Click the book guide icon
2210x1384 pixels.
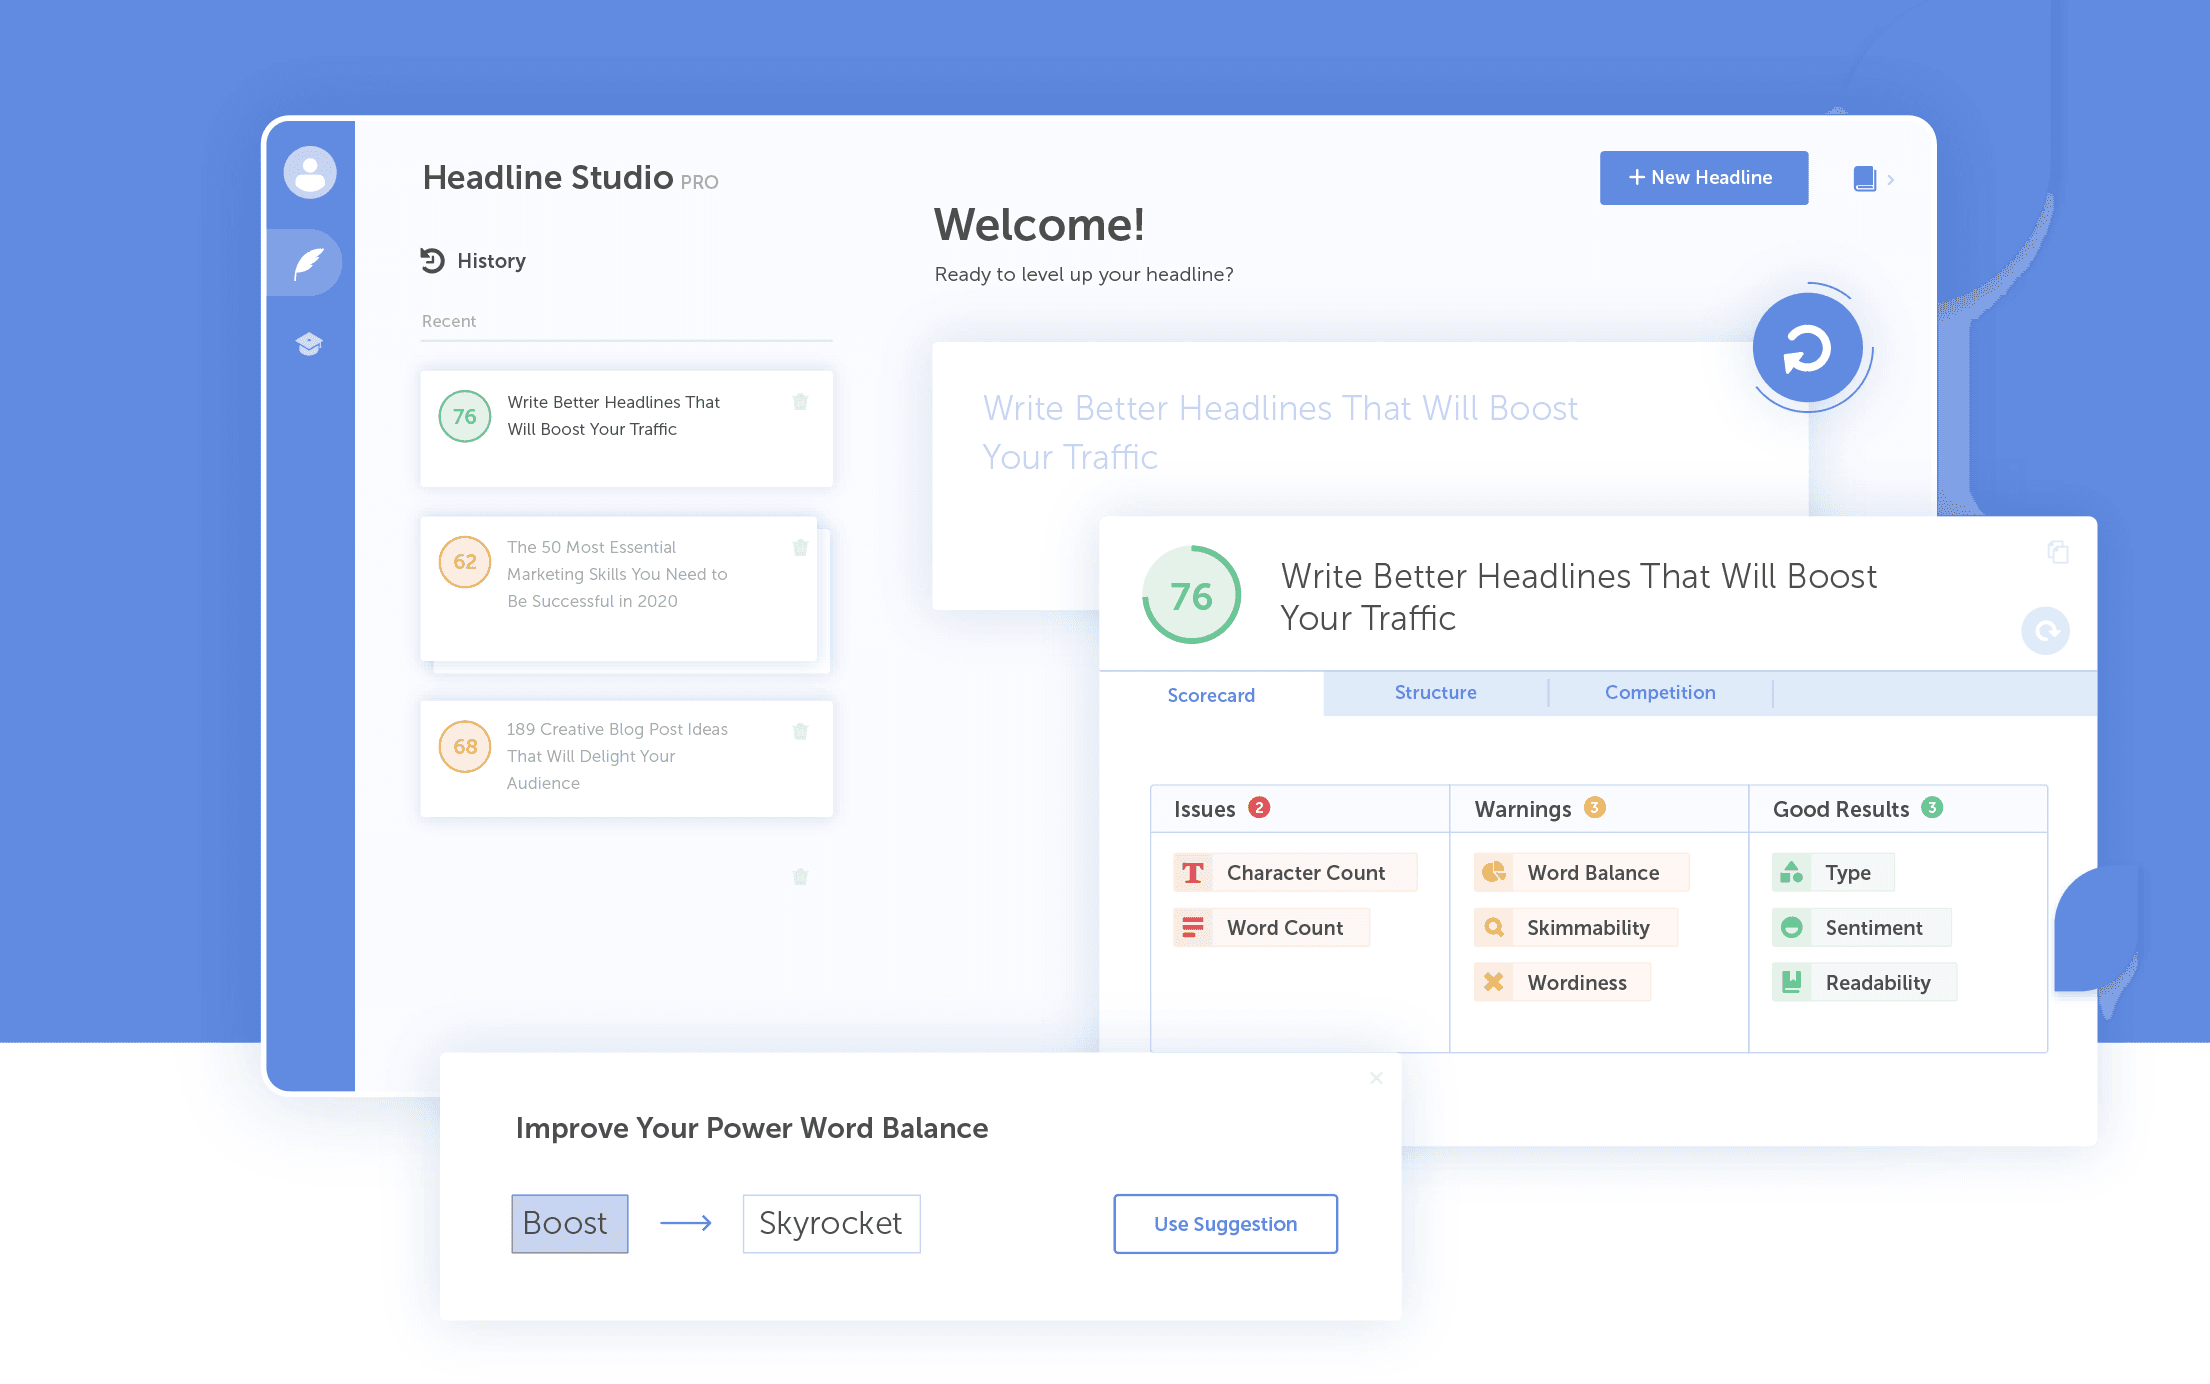(x=1864, y=179)
